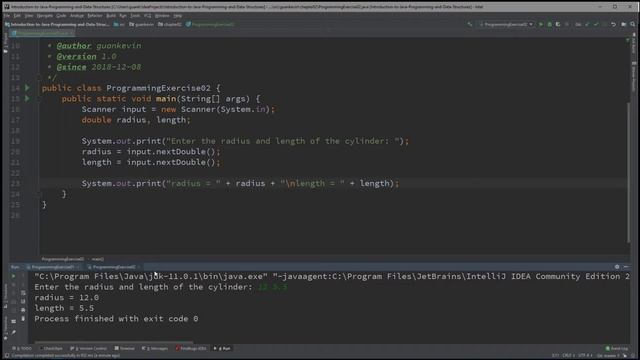The image size is (640, 360).
Task: Click the 'double radius, length;' code line
Action: point(136,120)
